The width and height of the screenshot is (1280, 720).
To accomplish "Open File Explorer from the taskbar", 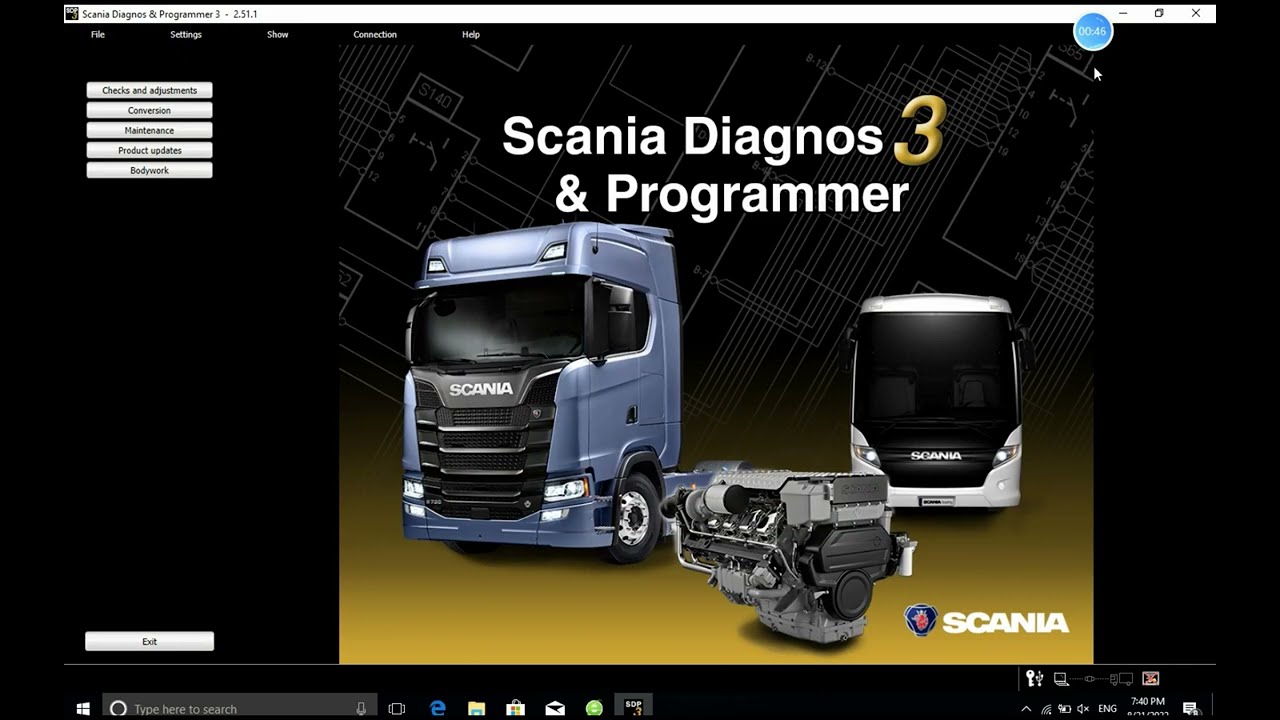I will coord(476,708).
